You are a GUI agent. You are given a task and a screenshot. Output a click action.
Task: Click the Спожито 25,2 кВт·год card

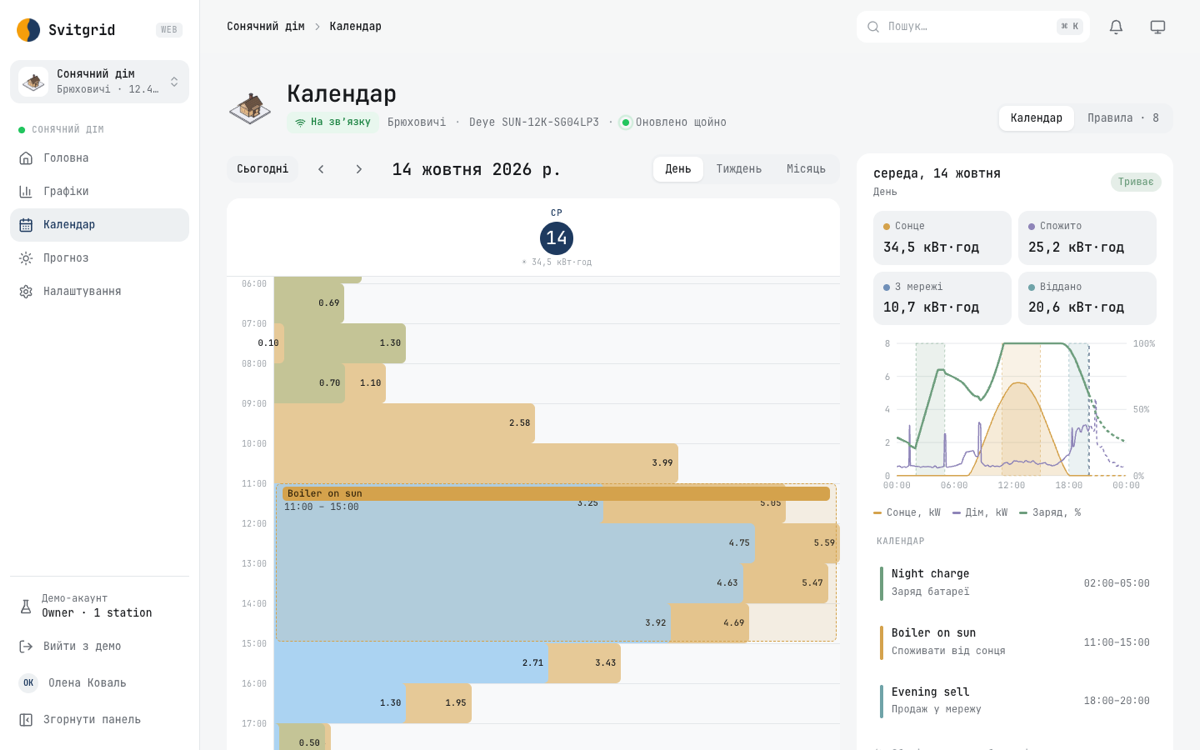pos(1087,238)
